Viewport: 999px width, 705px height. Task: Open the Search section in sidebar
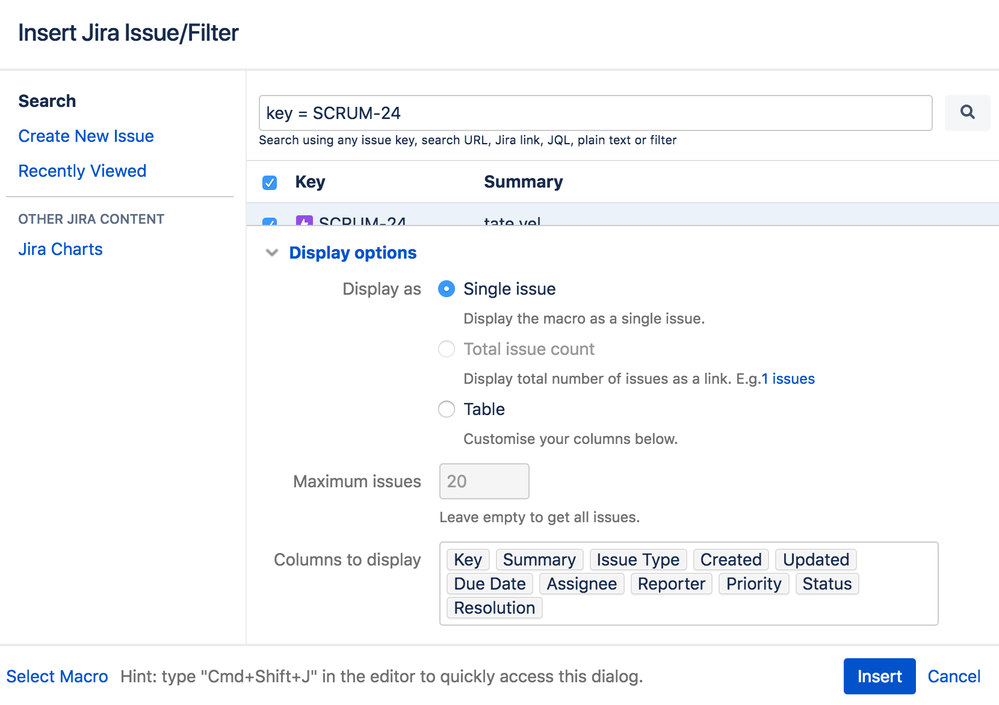pos(47,101)
